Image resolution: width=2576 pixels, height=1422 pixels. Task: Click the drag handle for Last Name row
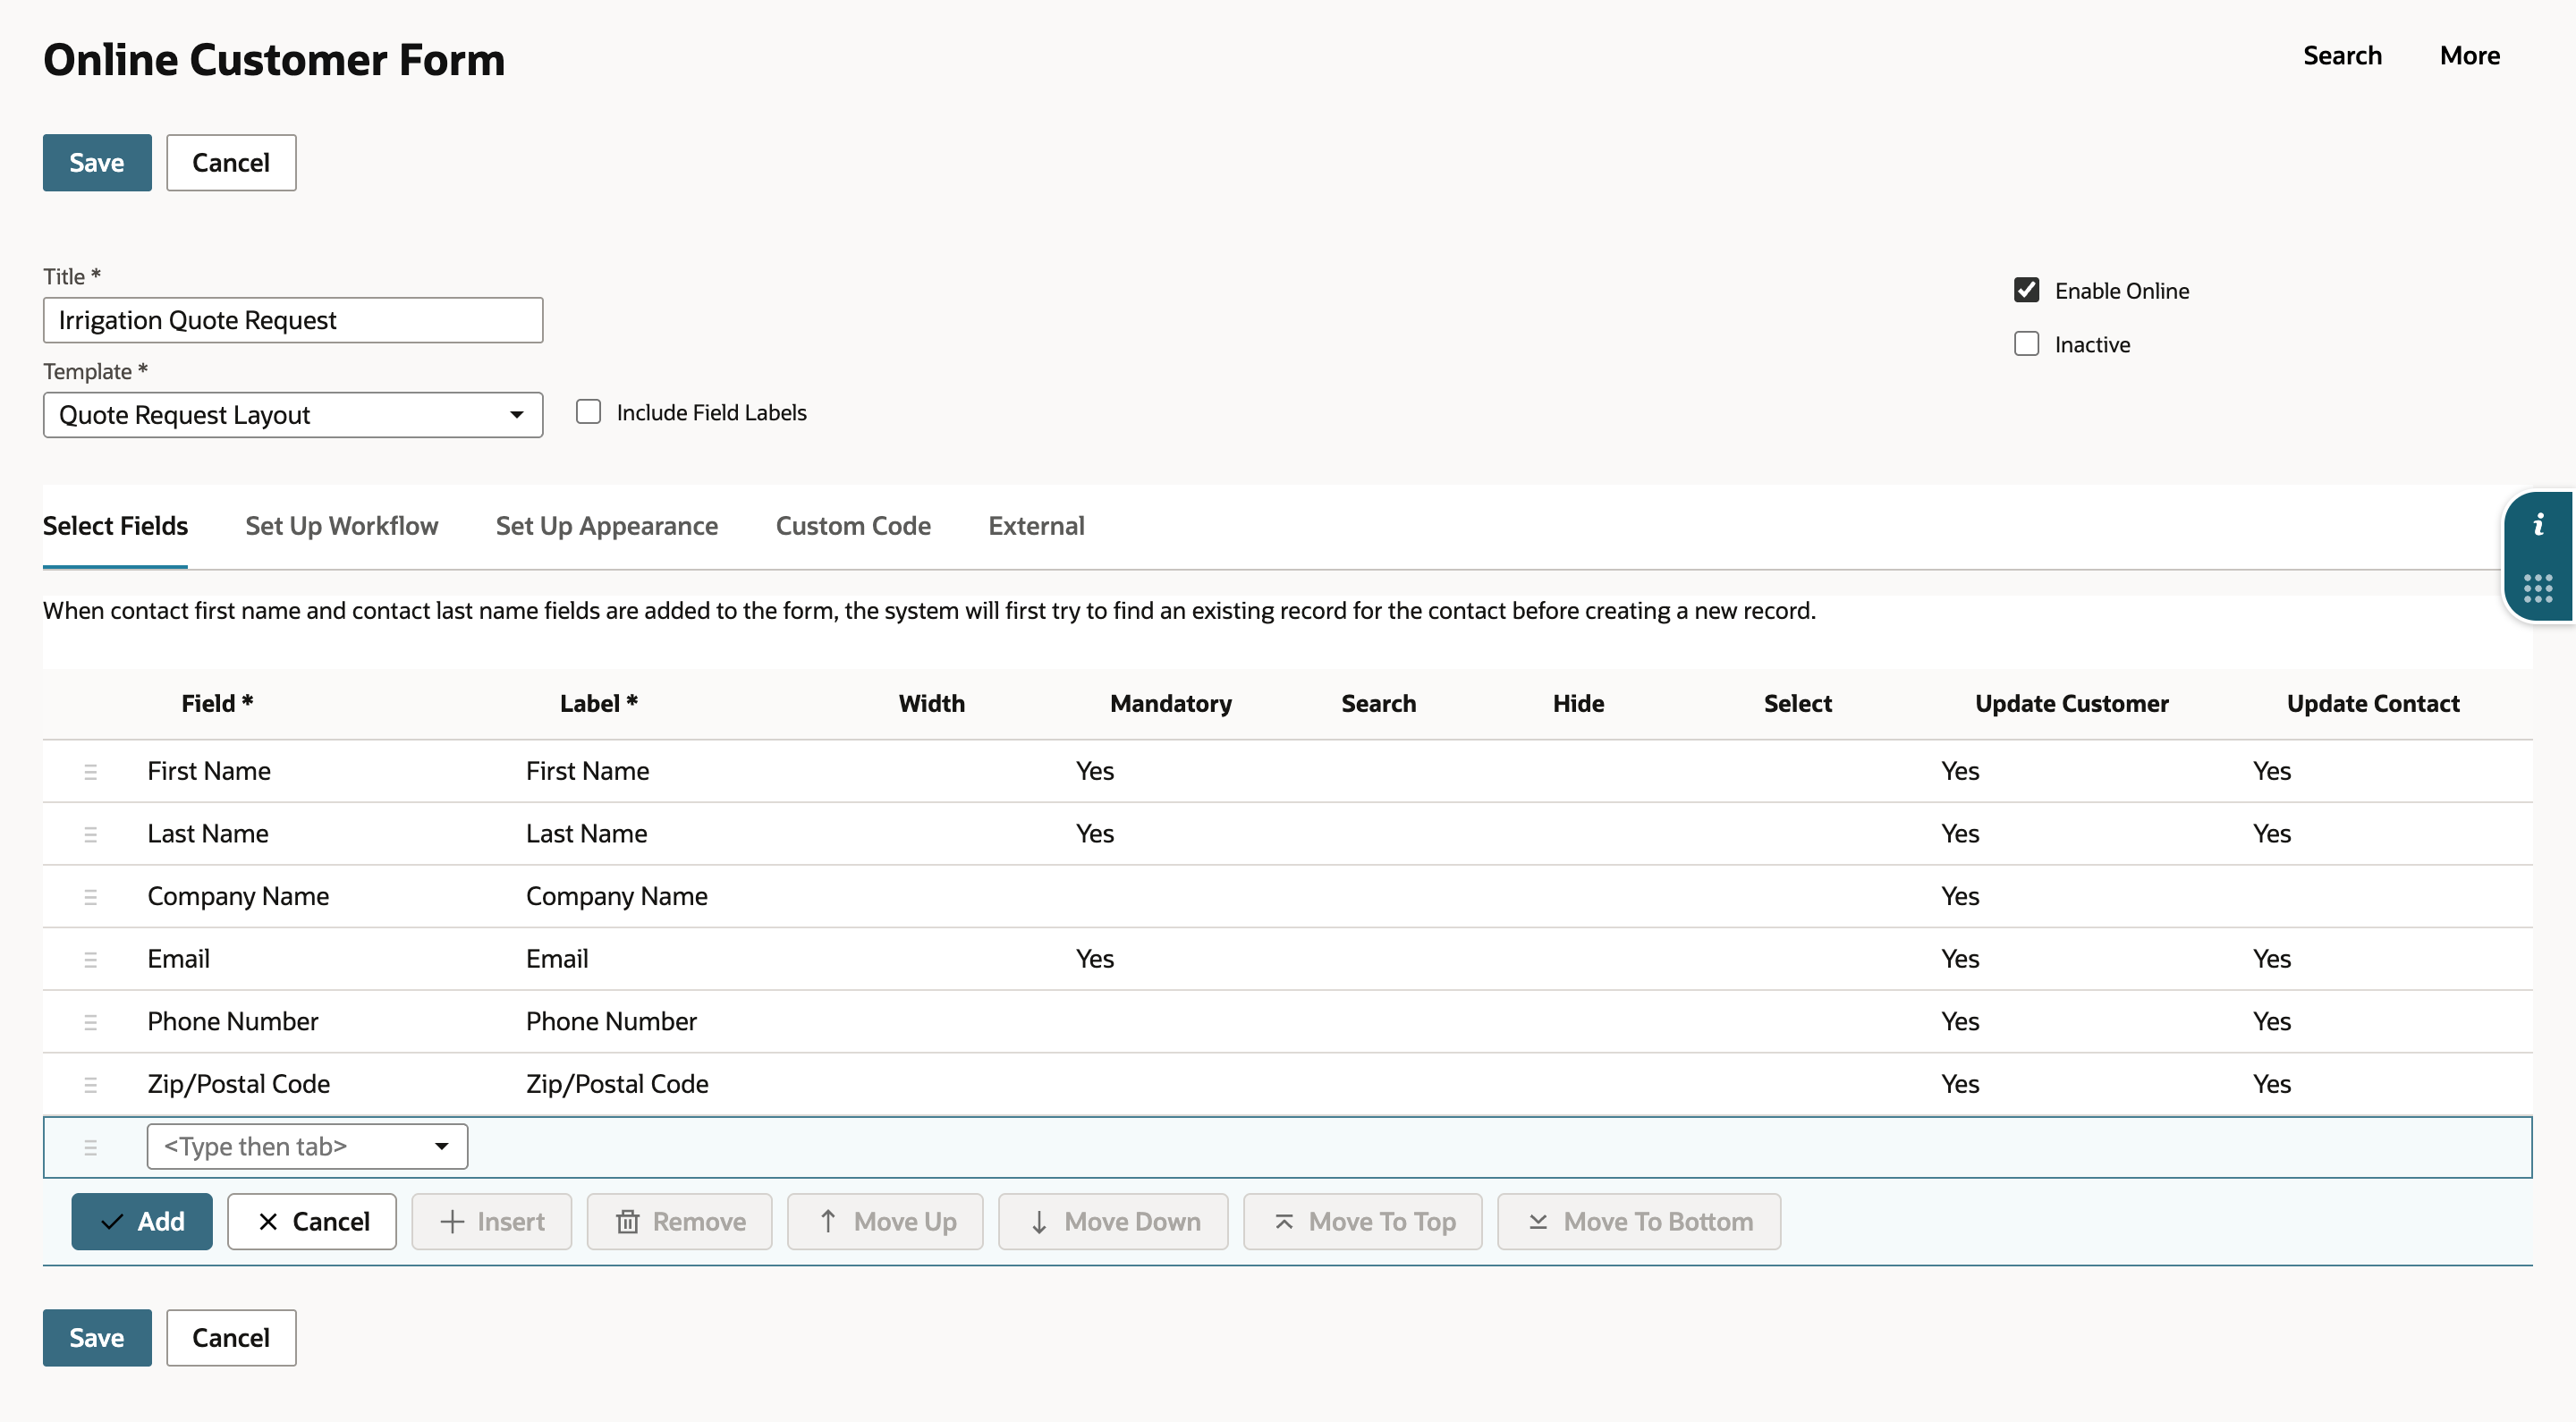pos(90,834)
